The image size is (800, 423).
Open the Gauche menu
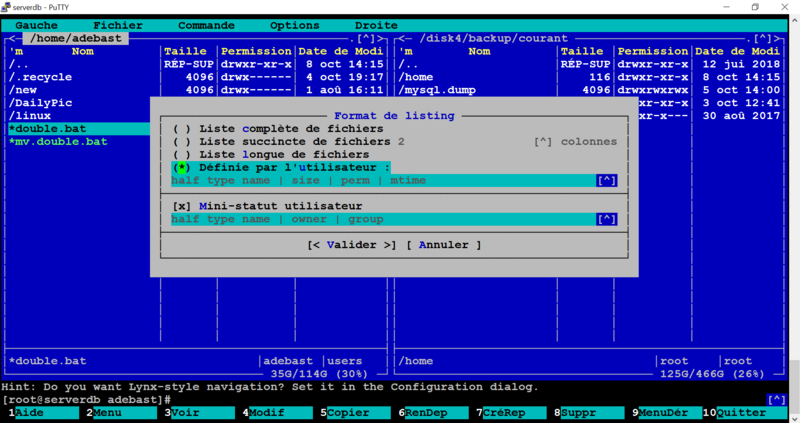(36, 26)
